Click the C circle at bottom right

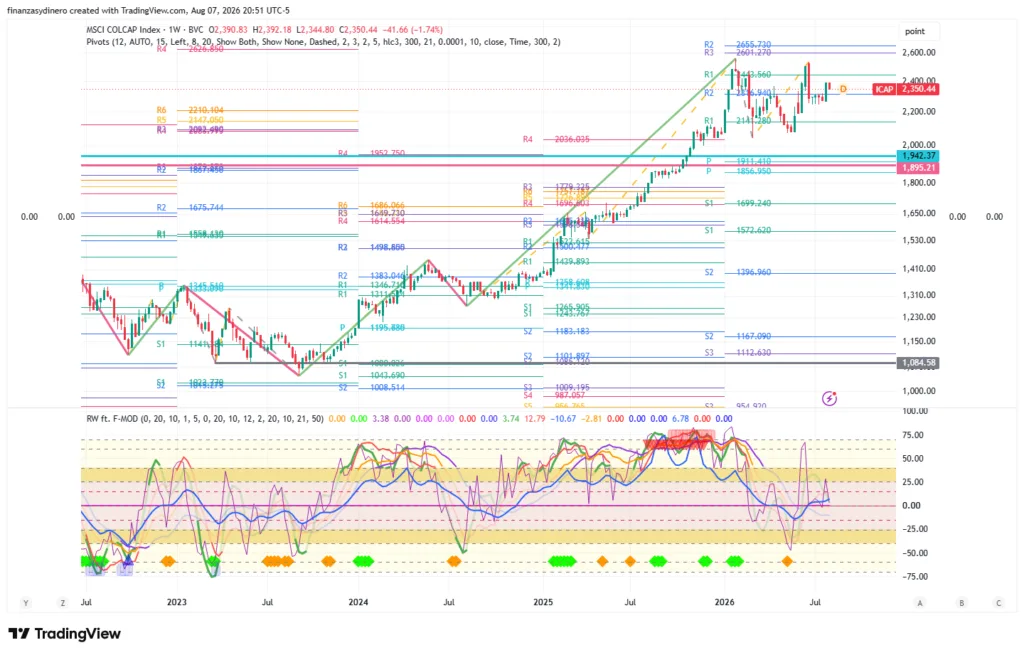[999, 603]
